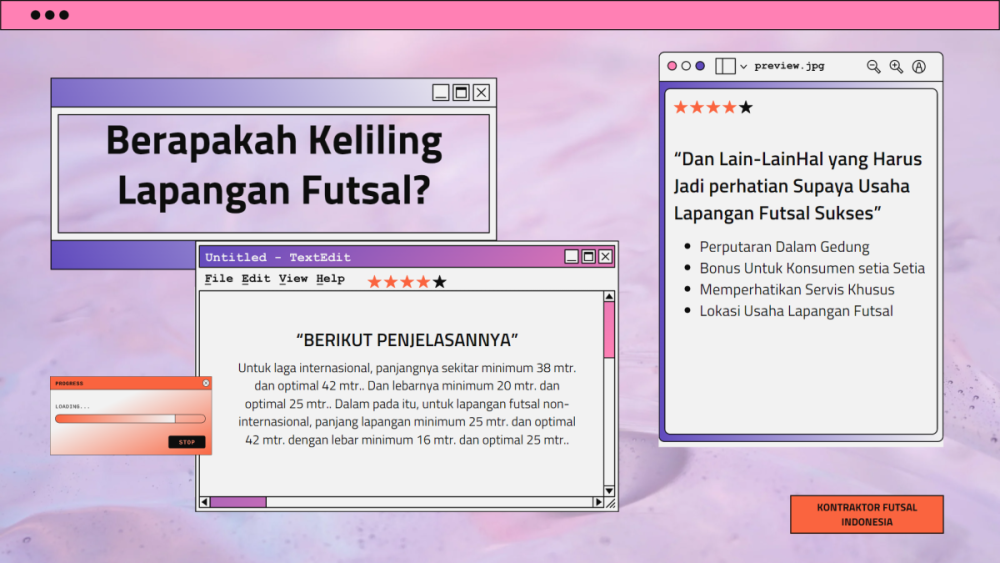Screen dimensions: 1000x563
Task: Click 'Untitled - TextEdit' title bar text
Action: (x=277, y=257)
